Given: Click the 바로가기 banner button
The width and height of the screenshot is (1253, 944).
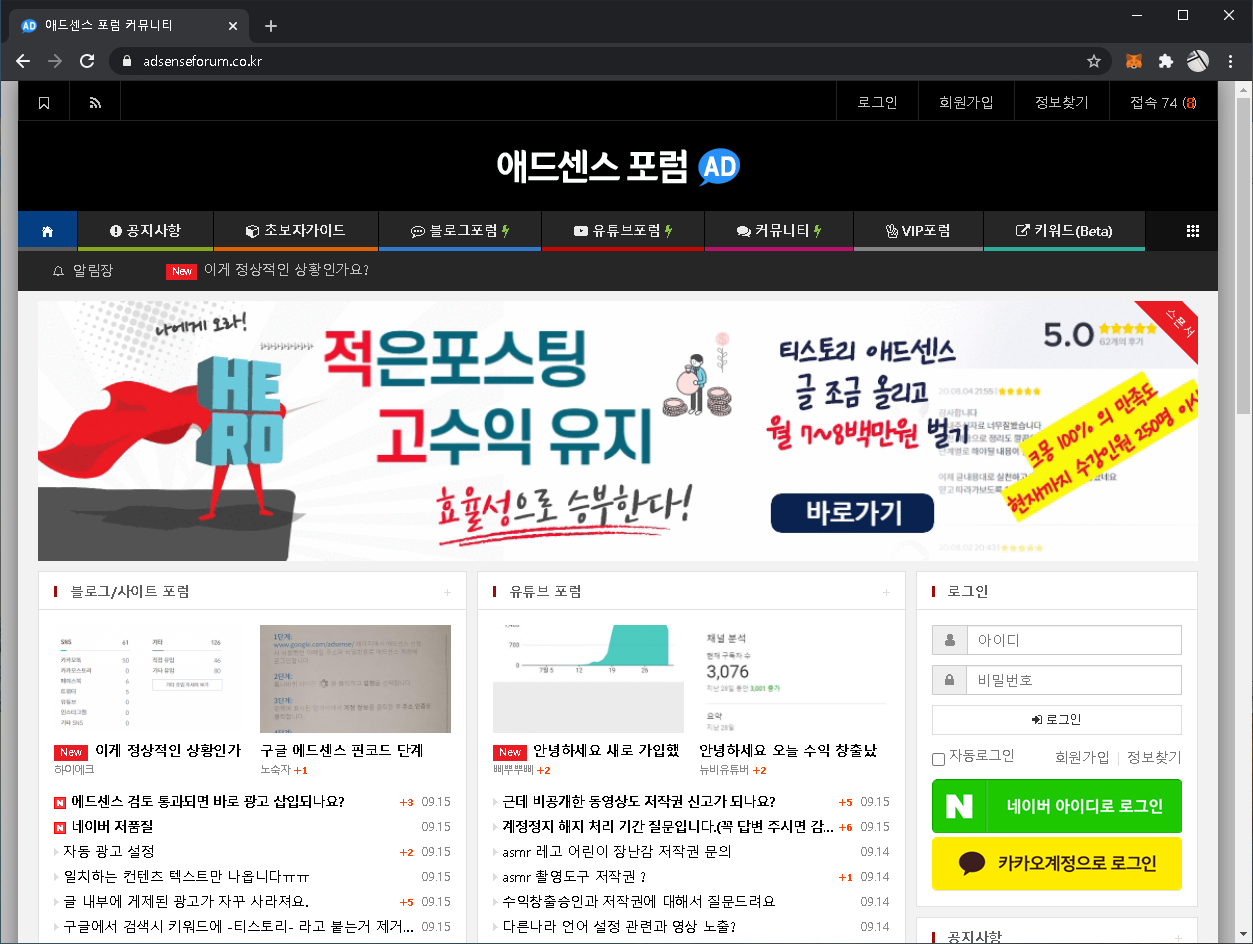Looking at the screenshot, I should click(852, 514).
